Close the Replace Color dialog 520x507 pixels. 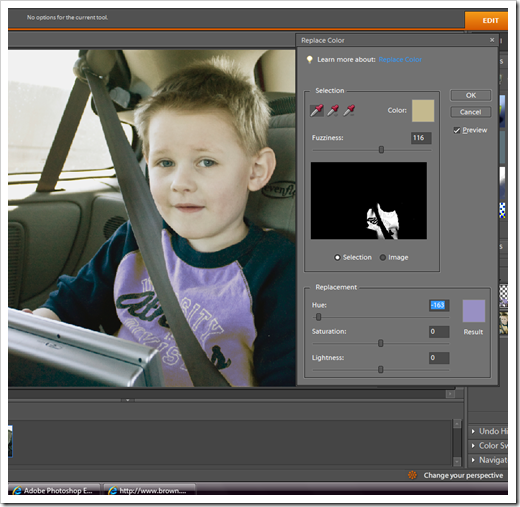(x=492, y=40)
